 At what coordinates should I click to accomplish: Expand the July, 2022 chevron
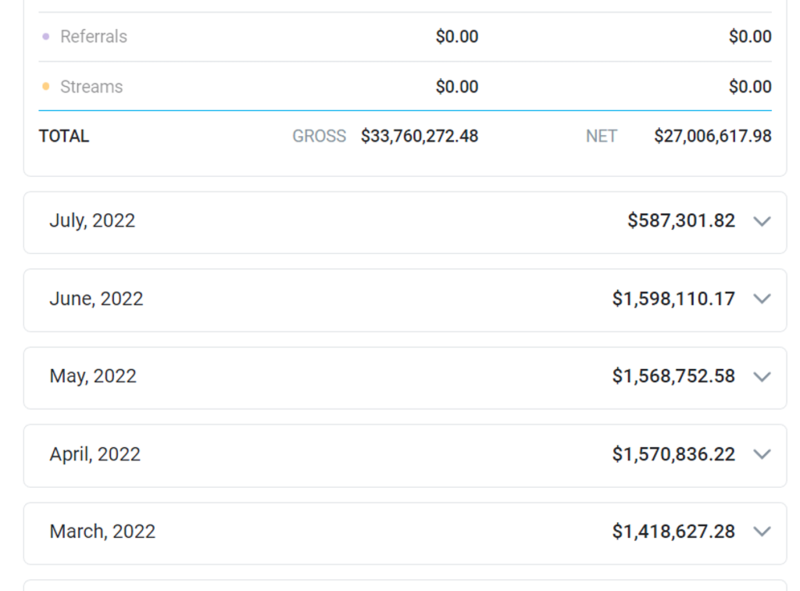tap(762, 221)
